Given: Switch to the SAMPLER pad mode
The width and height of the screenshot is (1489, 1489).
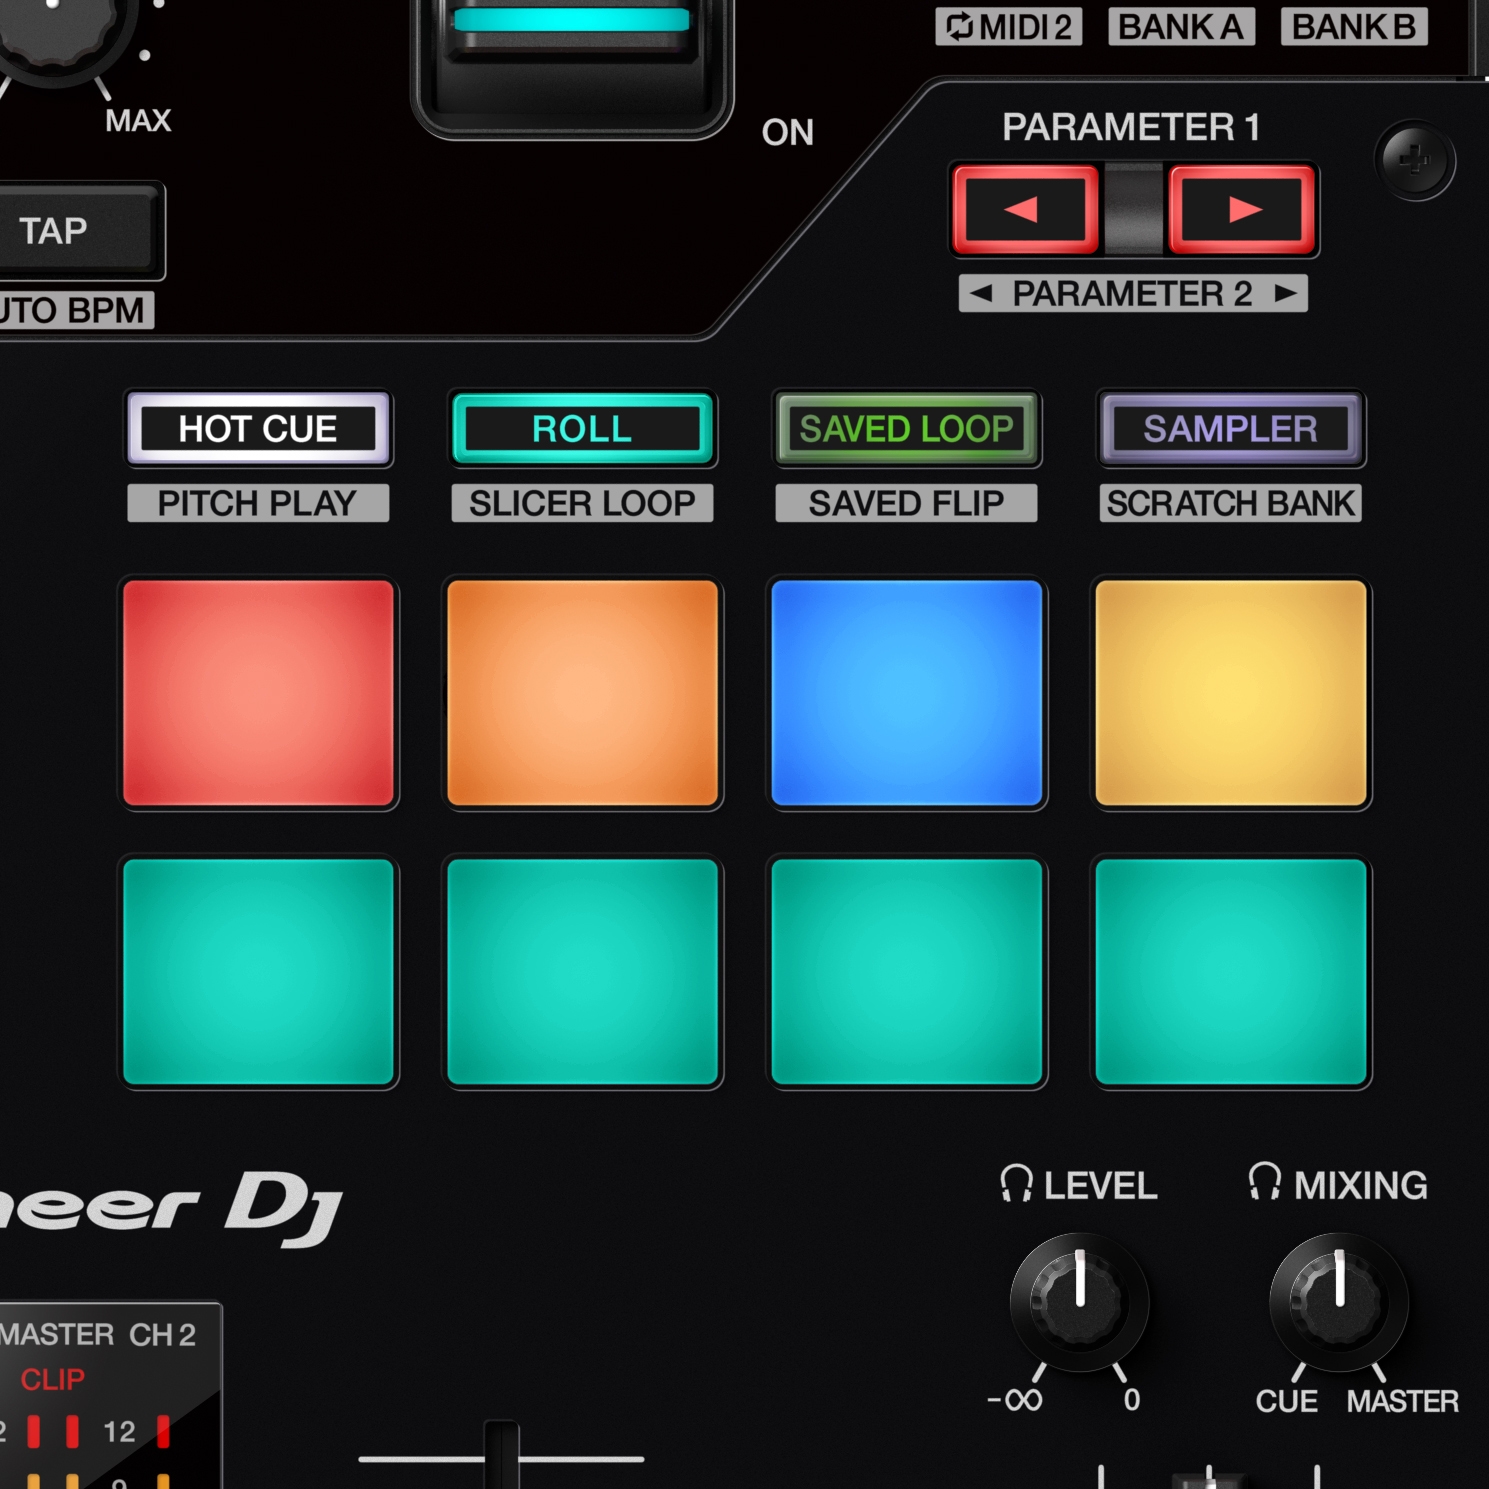Looking at the screenshot, I should (1229, 429).
